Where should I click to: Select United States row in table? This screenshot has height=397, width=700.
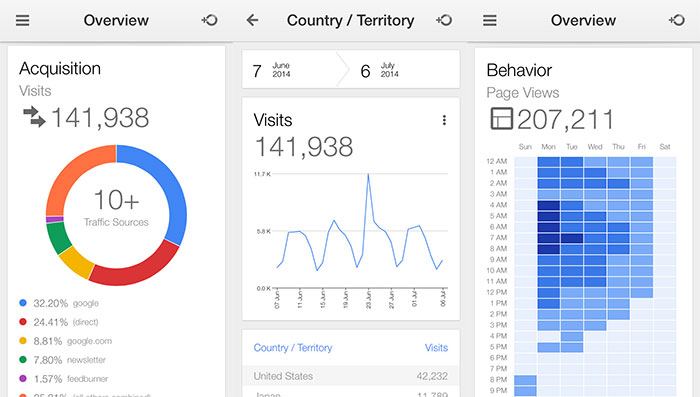350,376
